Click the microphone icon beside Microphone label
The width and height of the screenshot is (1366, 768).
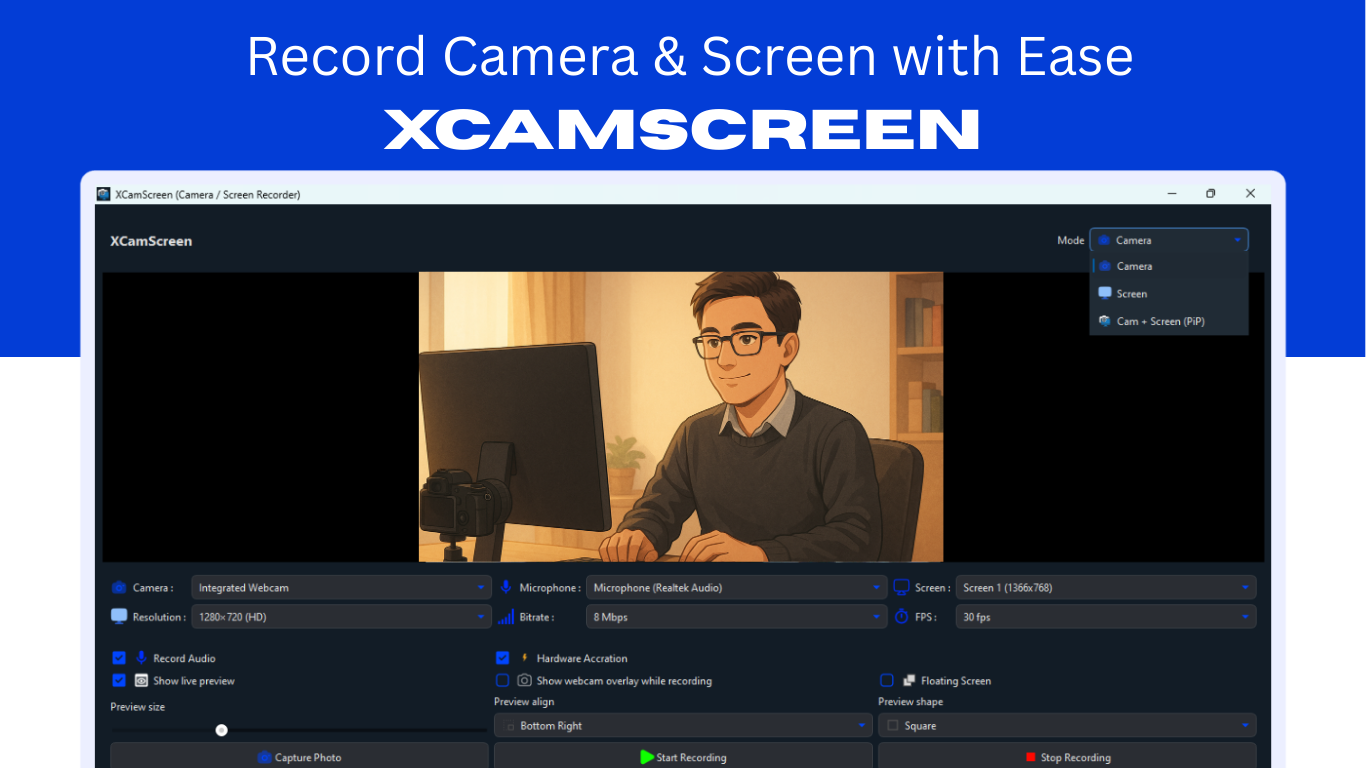pyautogui.click(x=507, y=587)
